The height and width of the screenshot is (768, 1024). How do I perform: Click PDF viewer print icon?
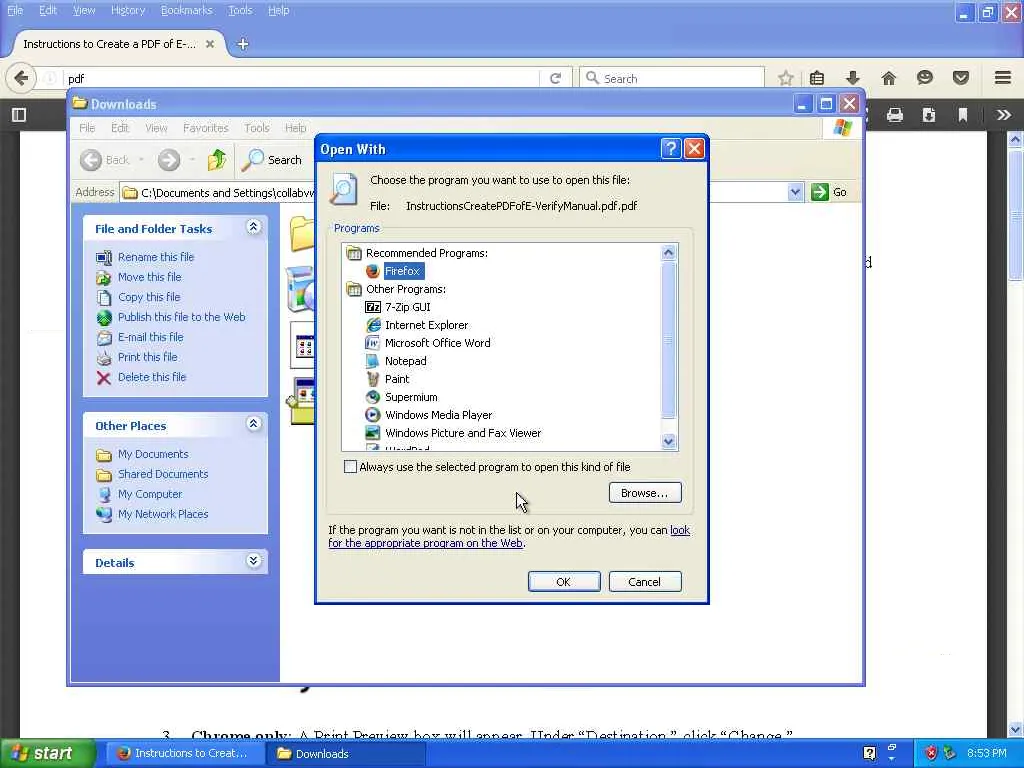click(x=895, y=116)
